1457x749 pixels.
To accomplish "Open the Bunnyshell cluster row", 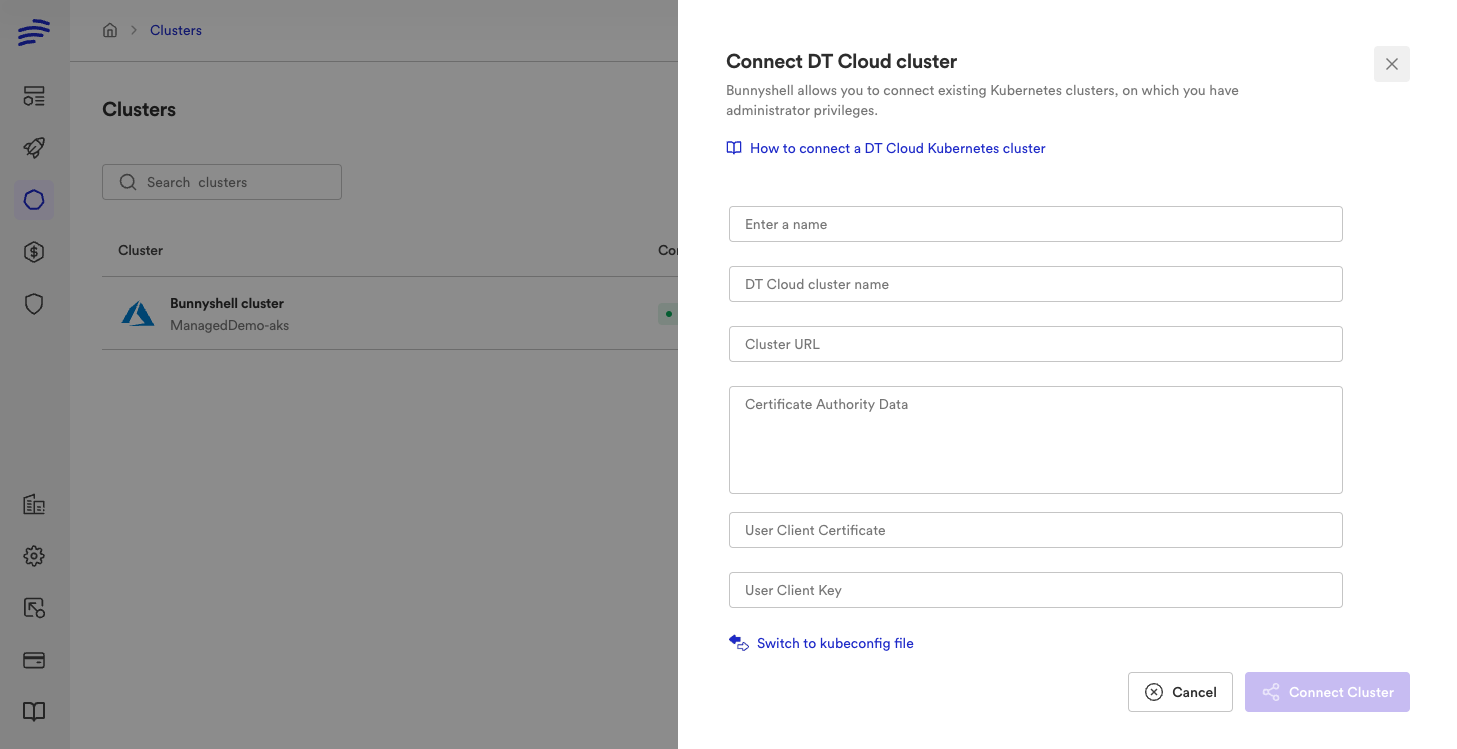I will [390, 314].
